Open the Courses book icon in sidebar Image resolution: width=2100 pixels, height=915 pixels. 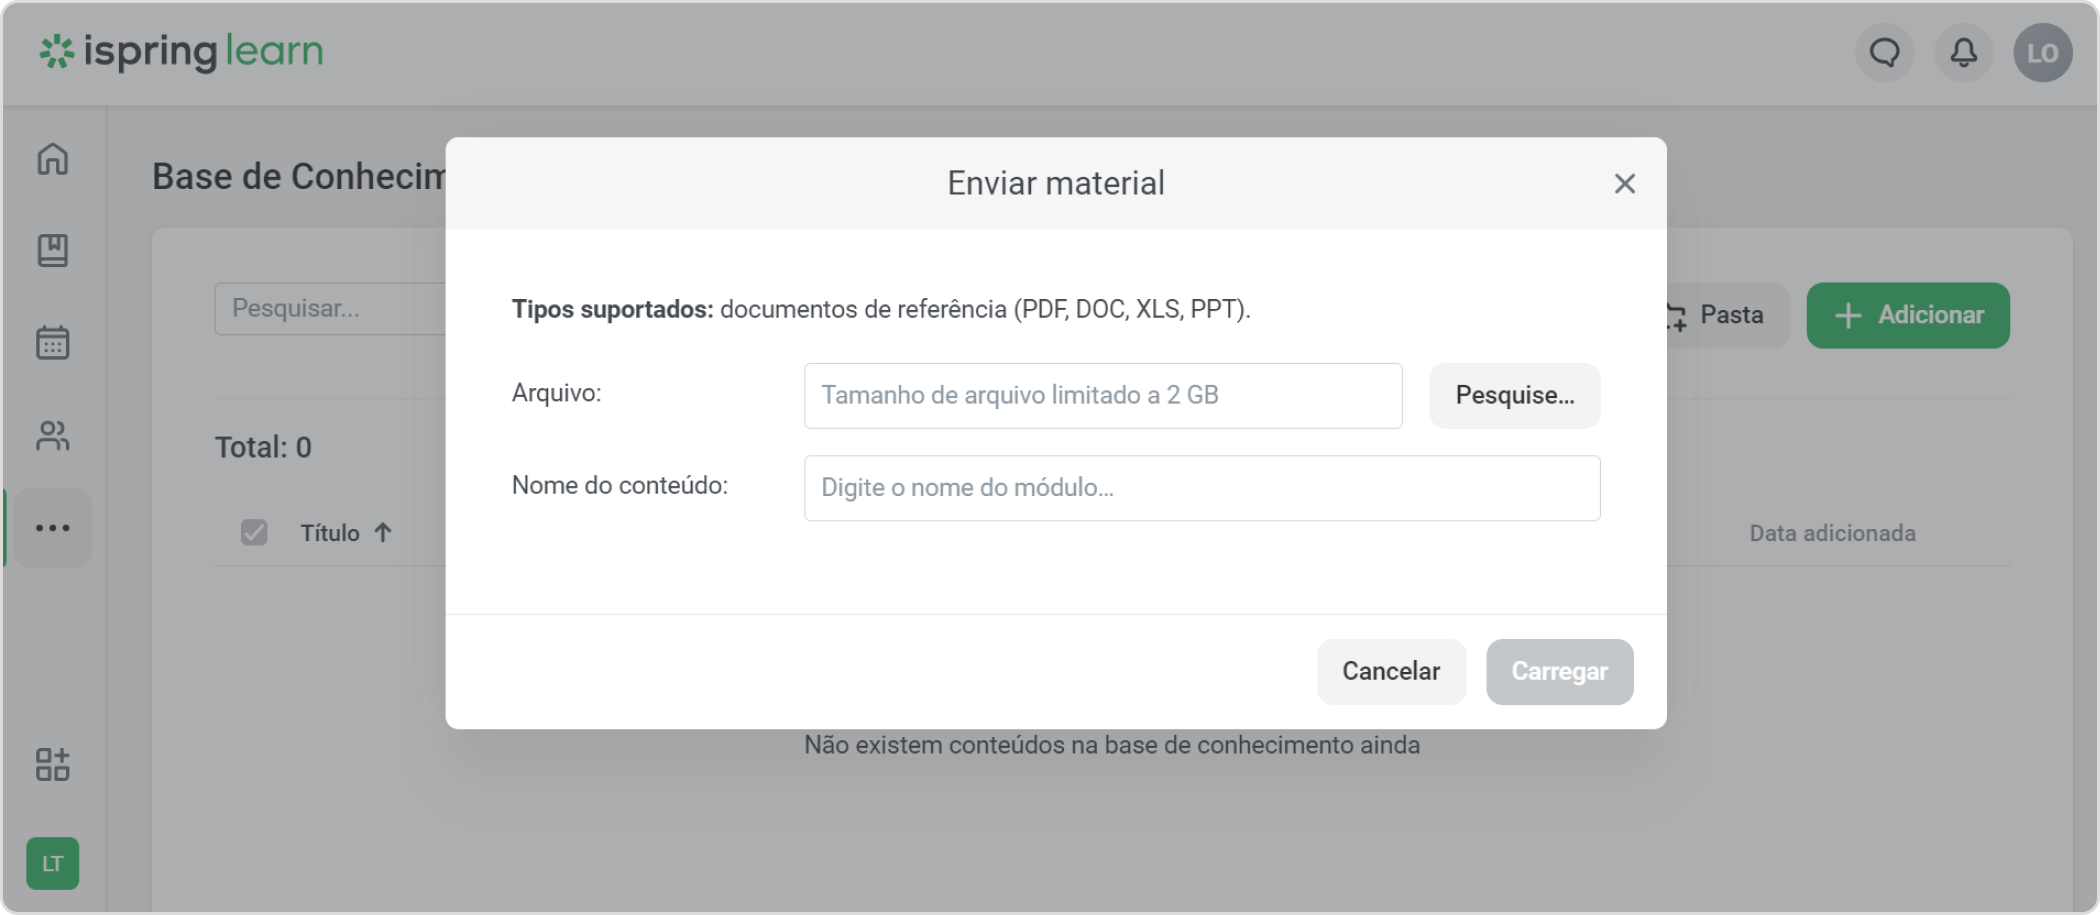click(x=53, y=251)
